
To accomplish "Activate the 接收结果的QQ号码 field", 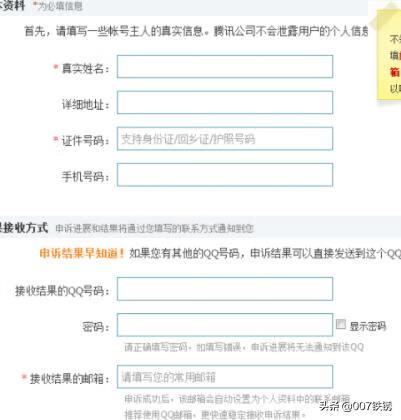I will [x=225, y=289].
